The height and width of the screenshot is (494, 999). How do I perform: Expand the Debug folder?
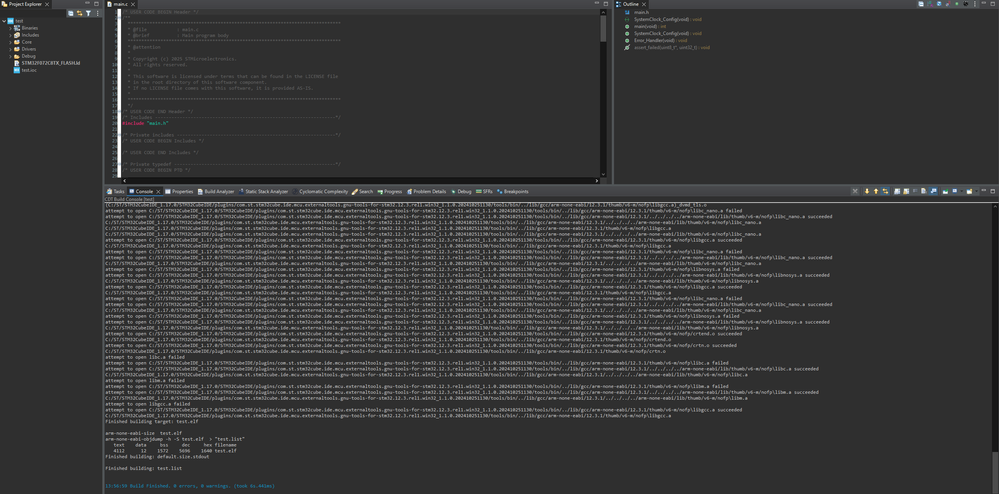coord(10,56)
